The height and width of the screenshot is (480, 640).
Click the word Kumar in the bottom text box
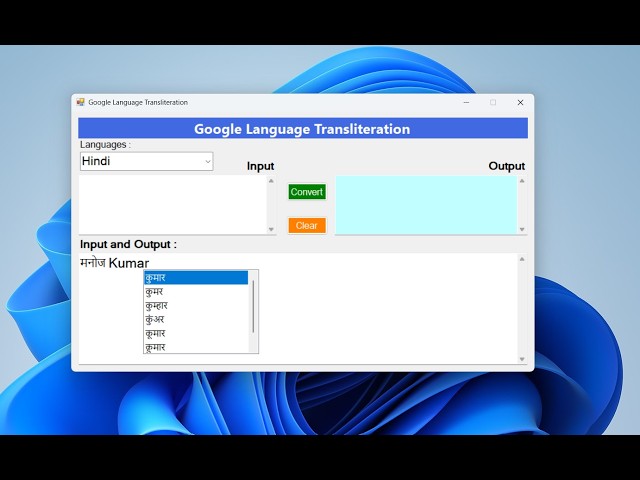[129, 263]
